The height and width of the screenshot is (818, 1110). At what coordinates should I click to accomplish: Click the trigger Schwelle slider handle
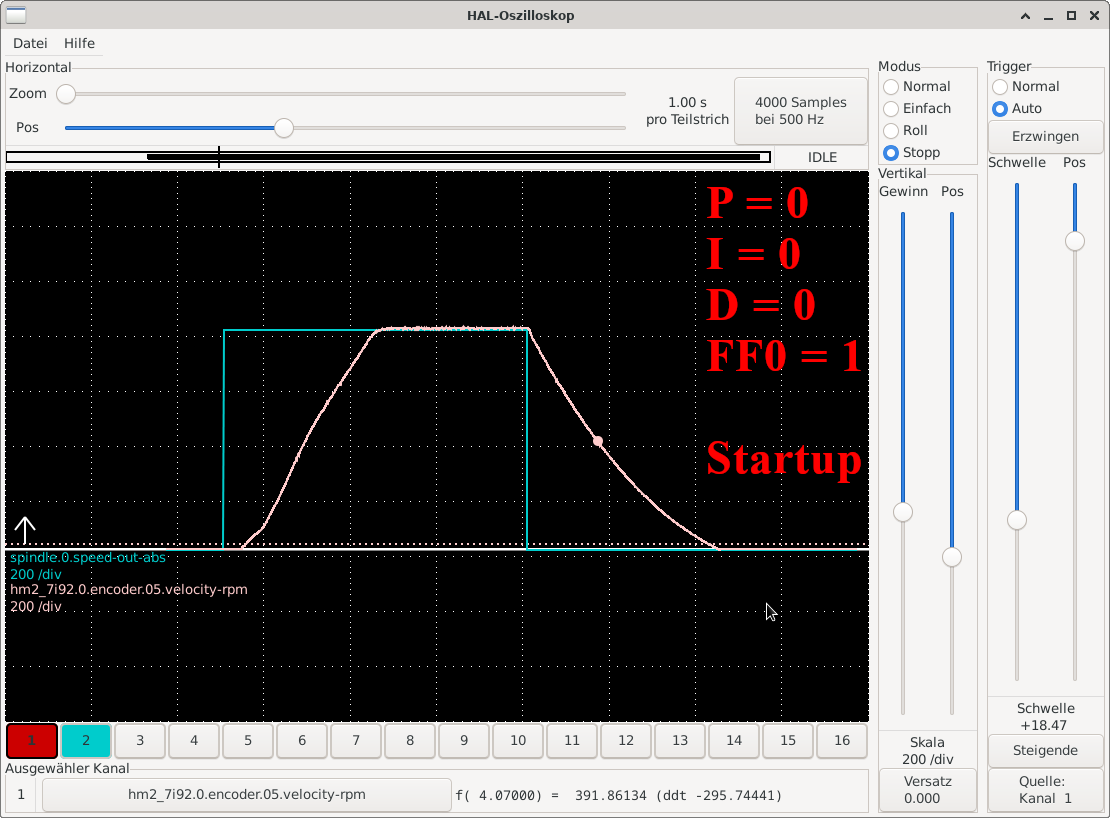pos(1017,520)
